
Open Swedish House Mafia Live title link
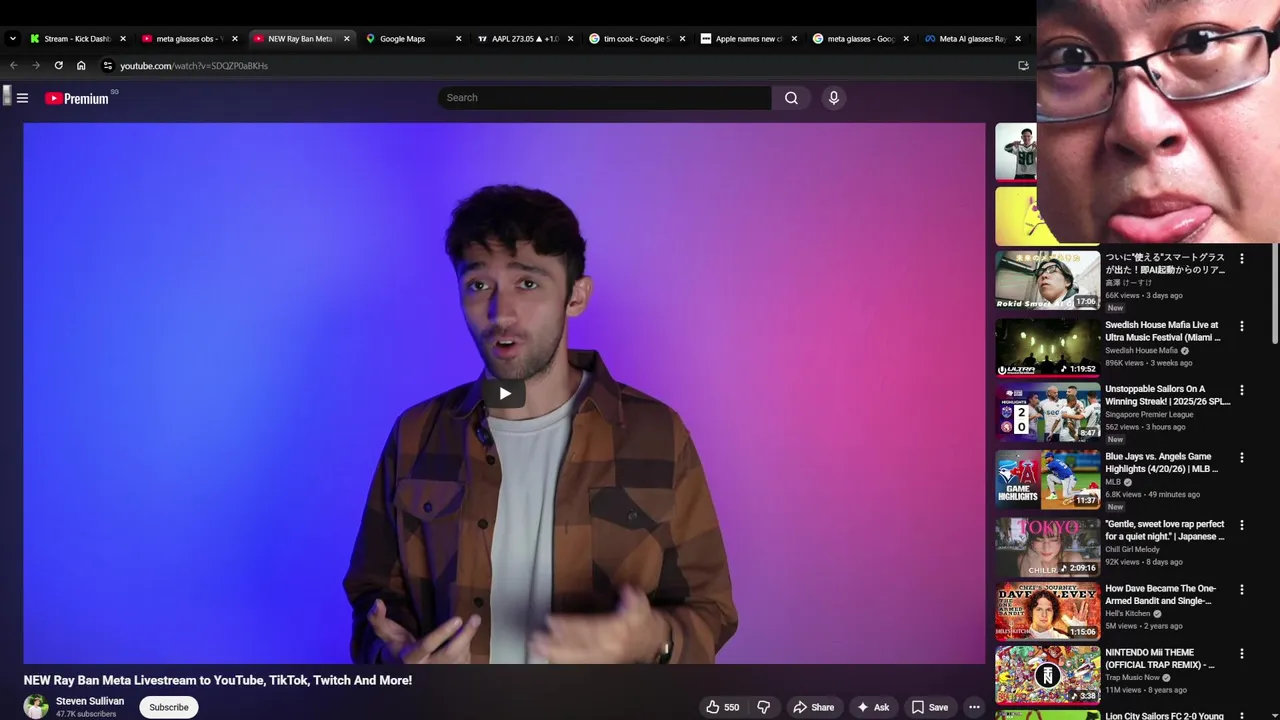click(x=1162, y=331)
